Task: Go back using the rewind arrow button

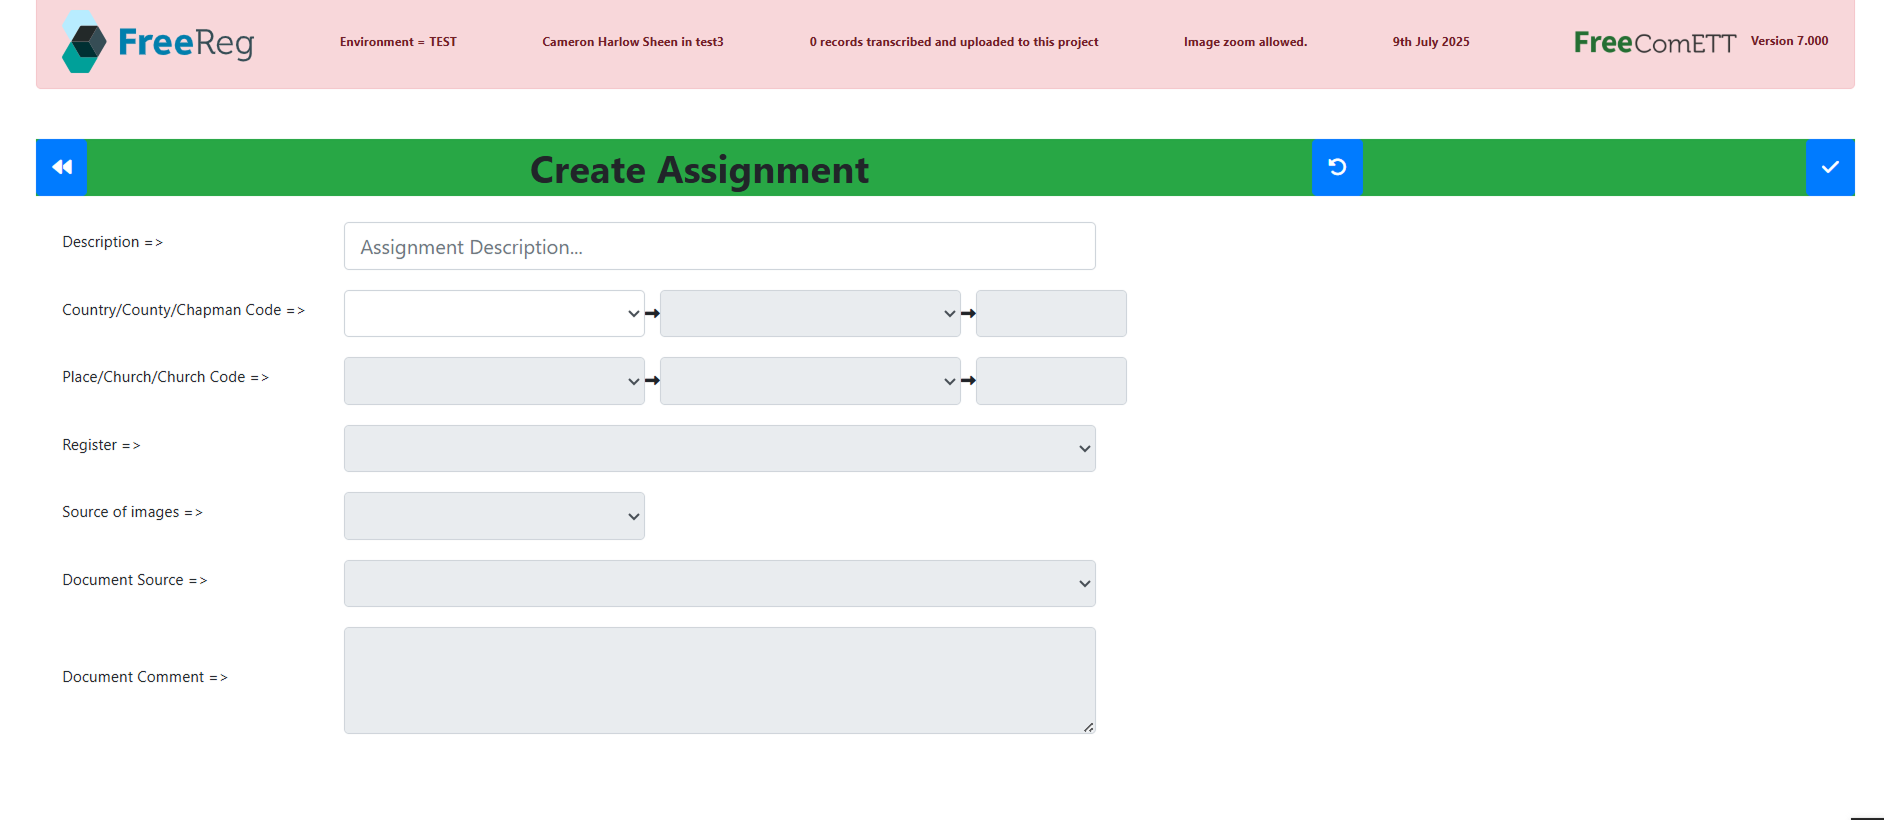Action: [62, 167]
